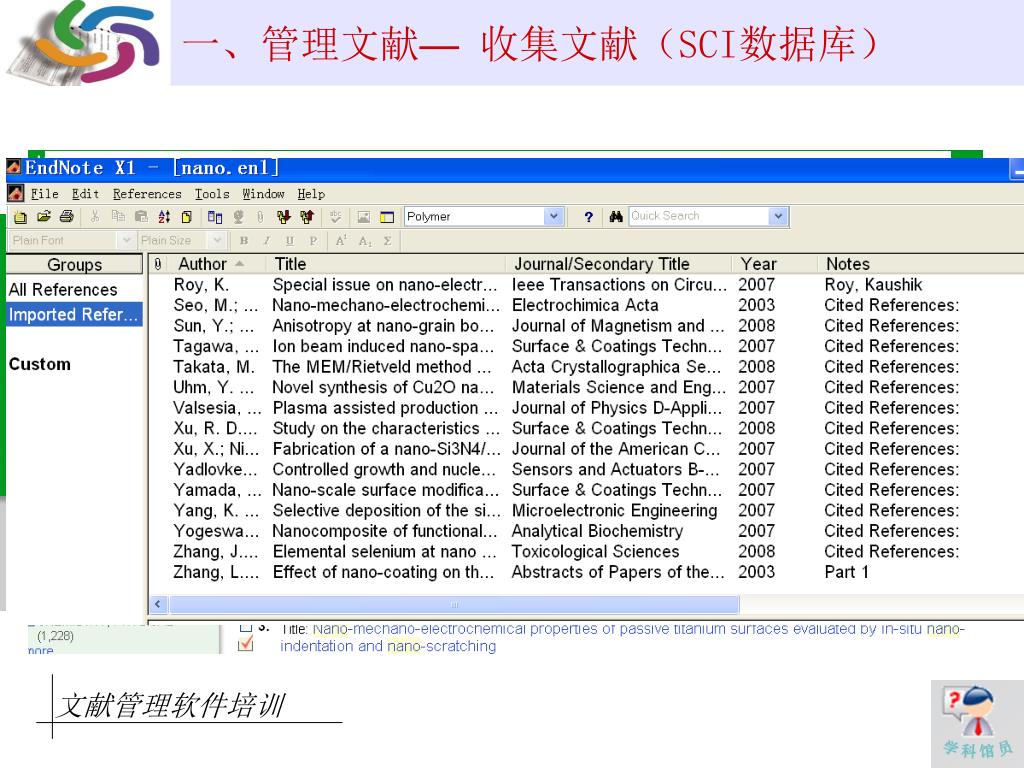Click the Sort A-Z icon
Image resolution: width=1024 pixels, height=768 pixels.
pyautogui.click(x=164, y=217)
